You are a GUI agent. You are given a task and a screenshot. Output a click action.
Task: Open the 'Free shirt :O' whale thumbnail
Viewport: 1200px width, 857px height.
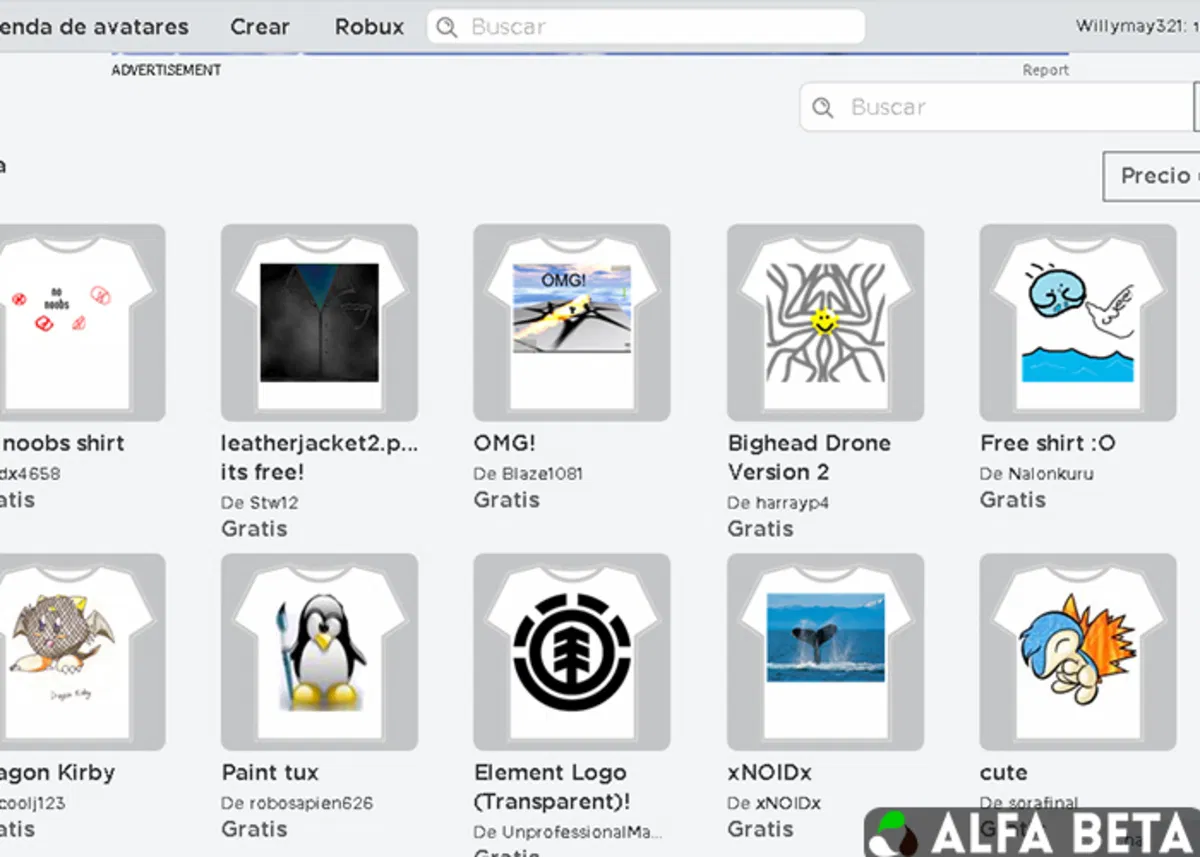[x=1077, y=320]
